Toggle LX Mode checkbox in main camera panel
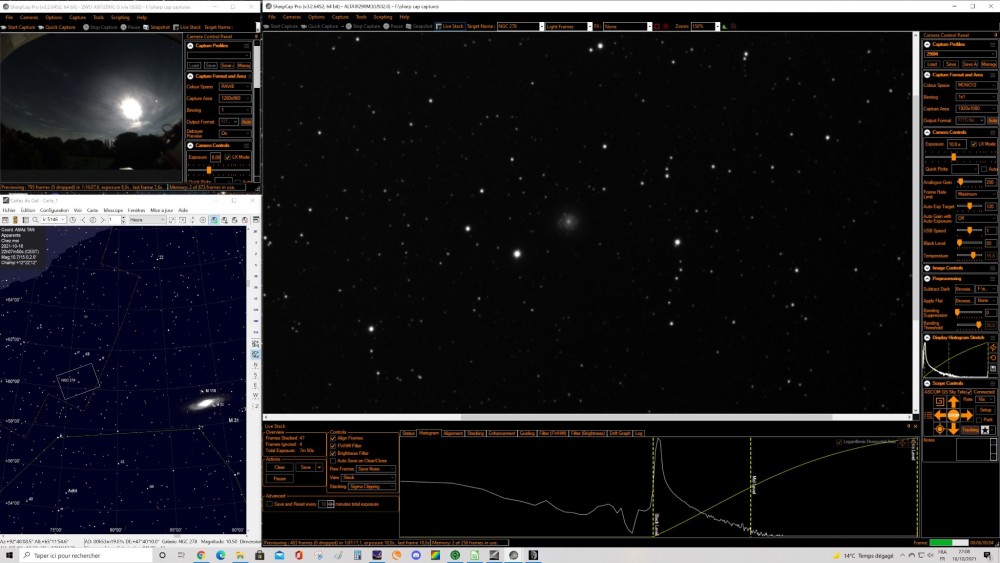This screenshot has width=1000, height=563. click(974, 144)
